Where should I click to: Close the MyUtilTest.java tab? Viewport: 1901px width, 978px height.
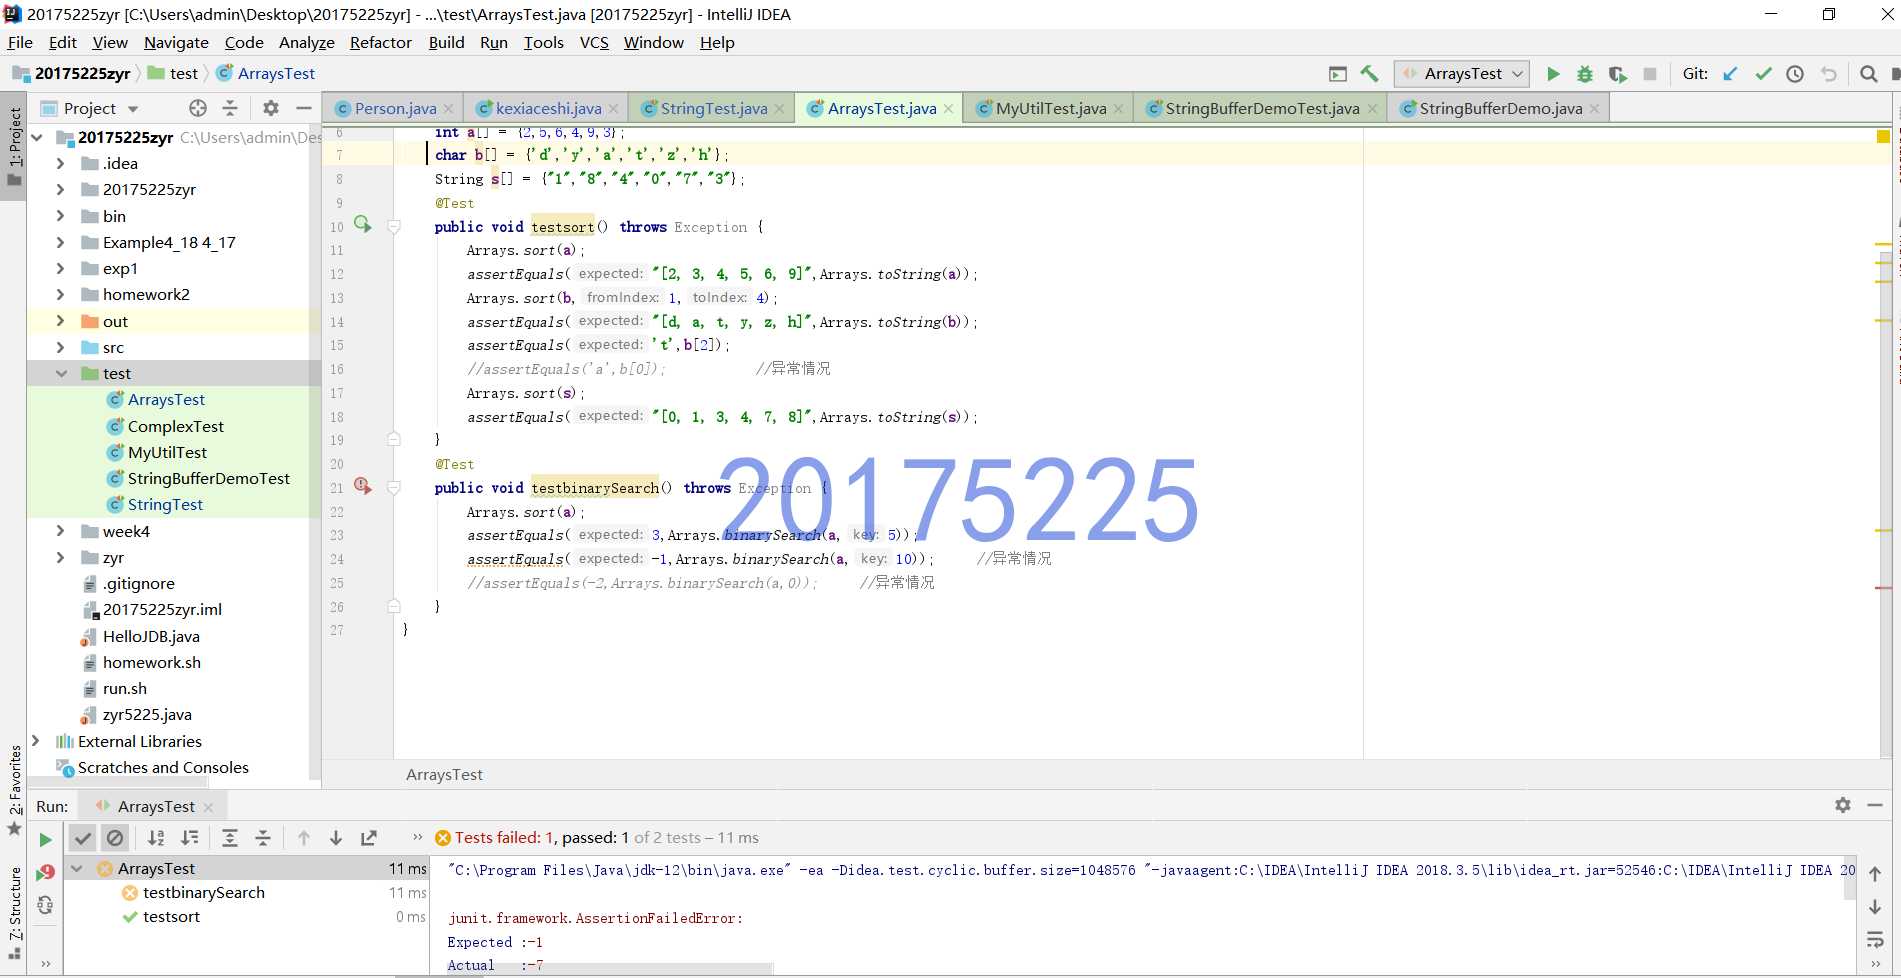point(1118,109)
